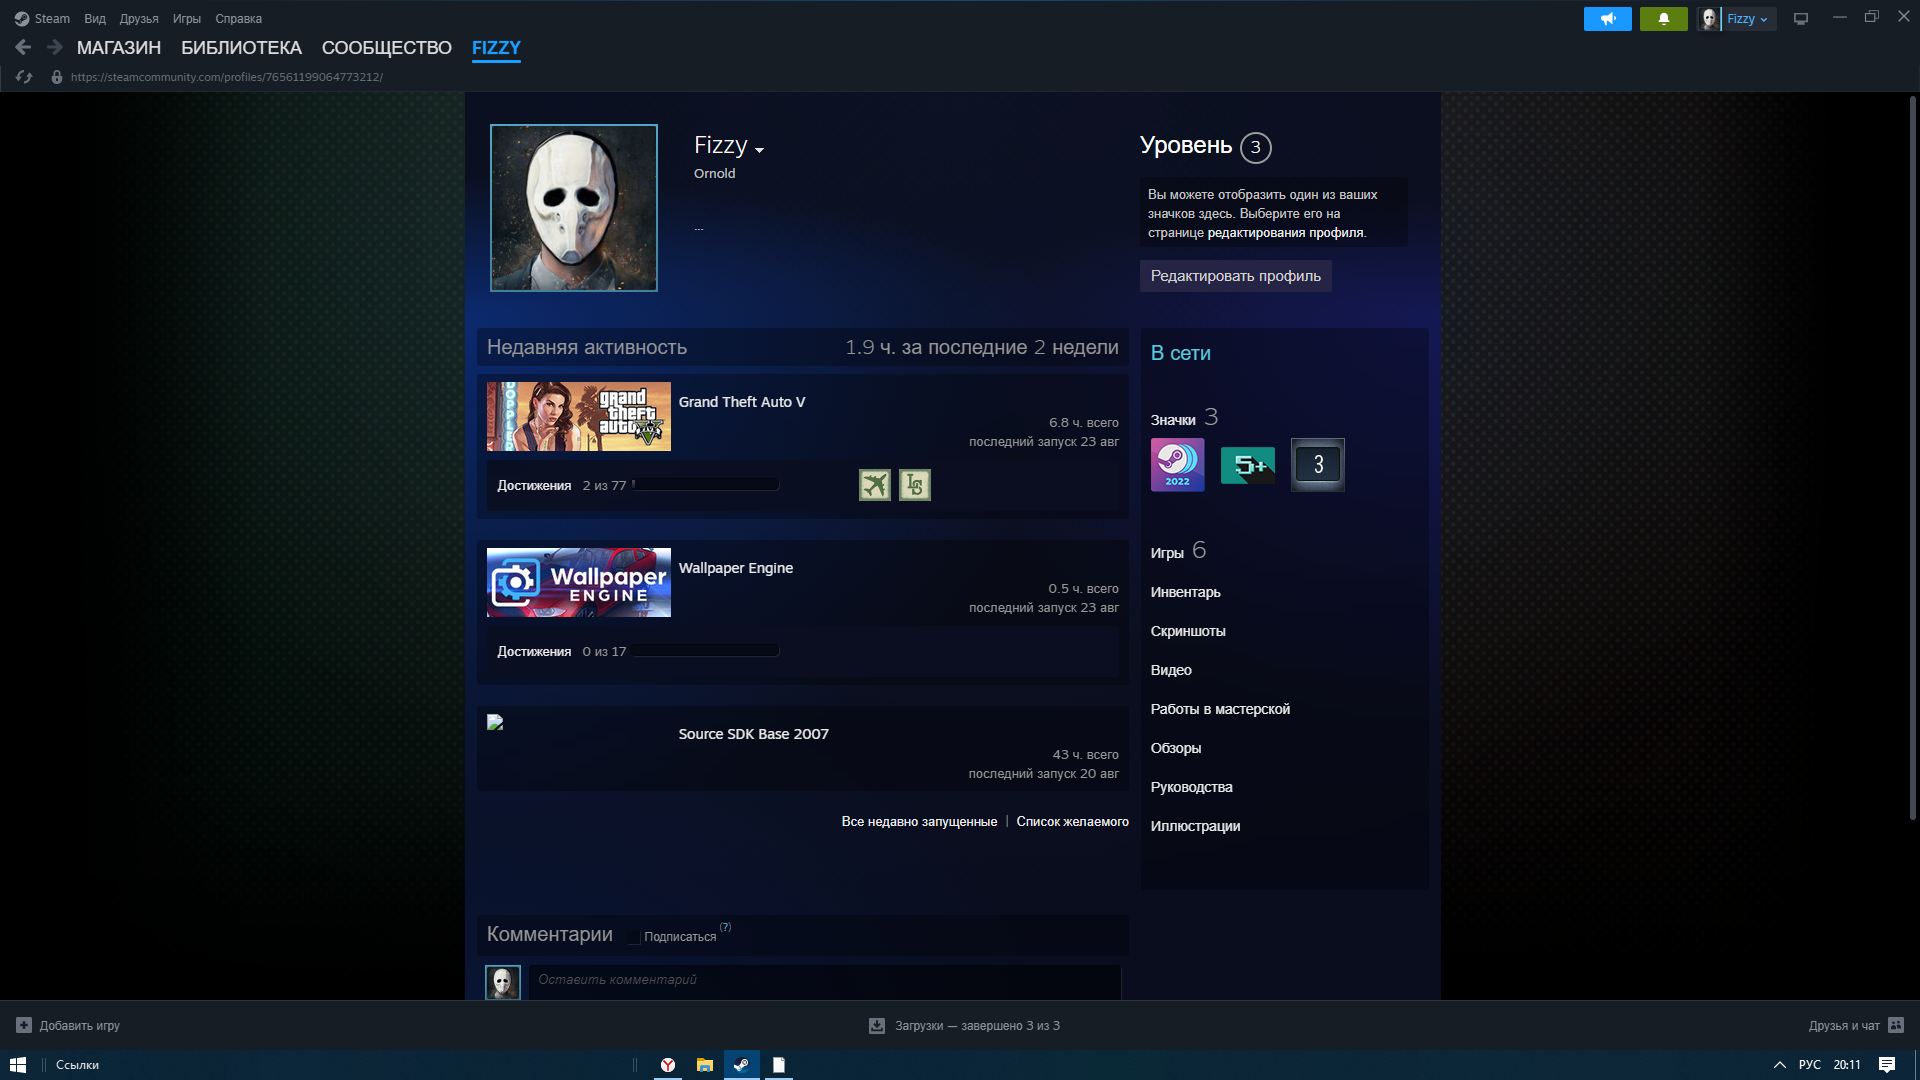Click the Уровень 3 level badge

[1255, 147]
